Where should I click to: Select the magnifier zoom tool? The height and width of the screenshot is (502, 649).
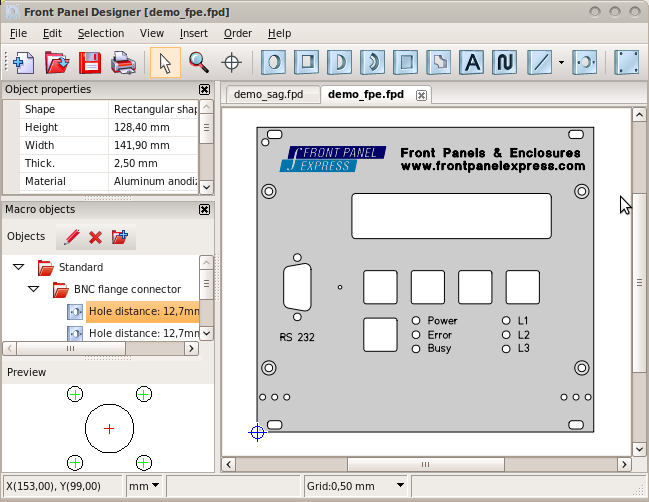pos(199,62)
